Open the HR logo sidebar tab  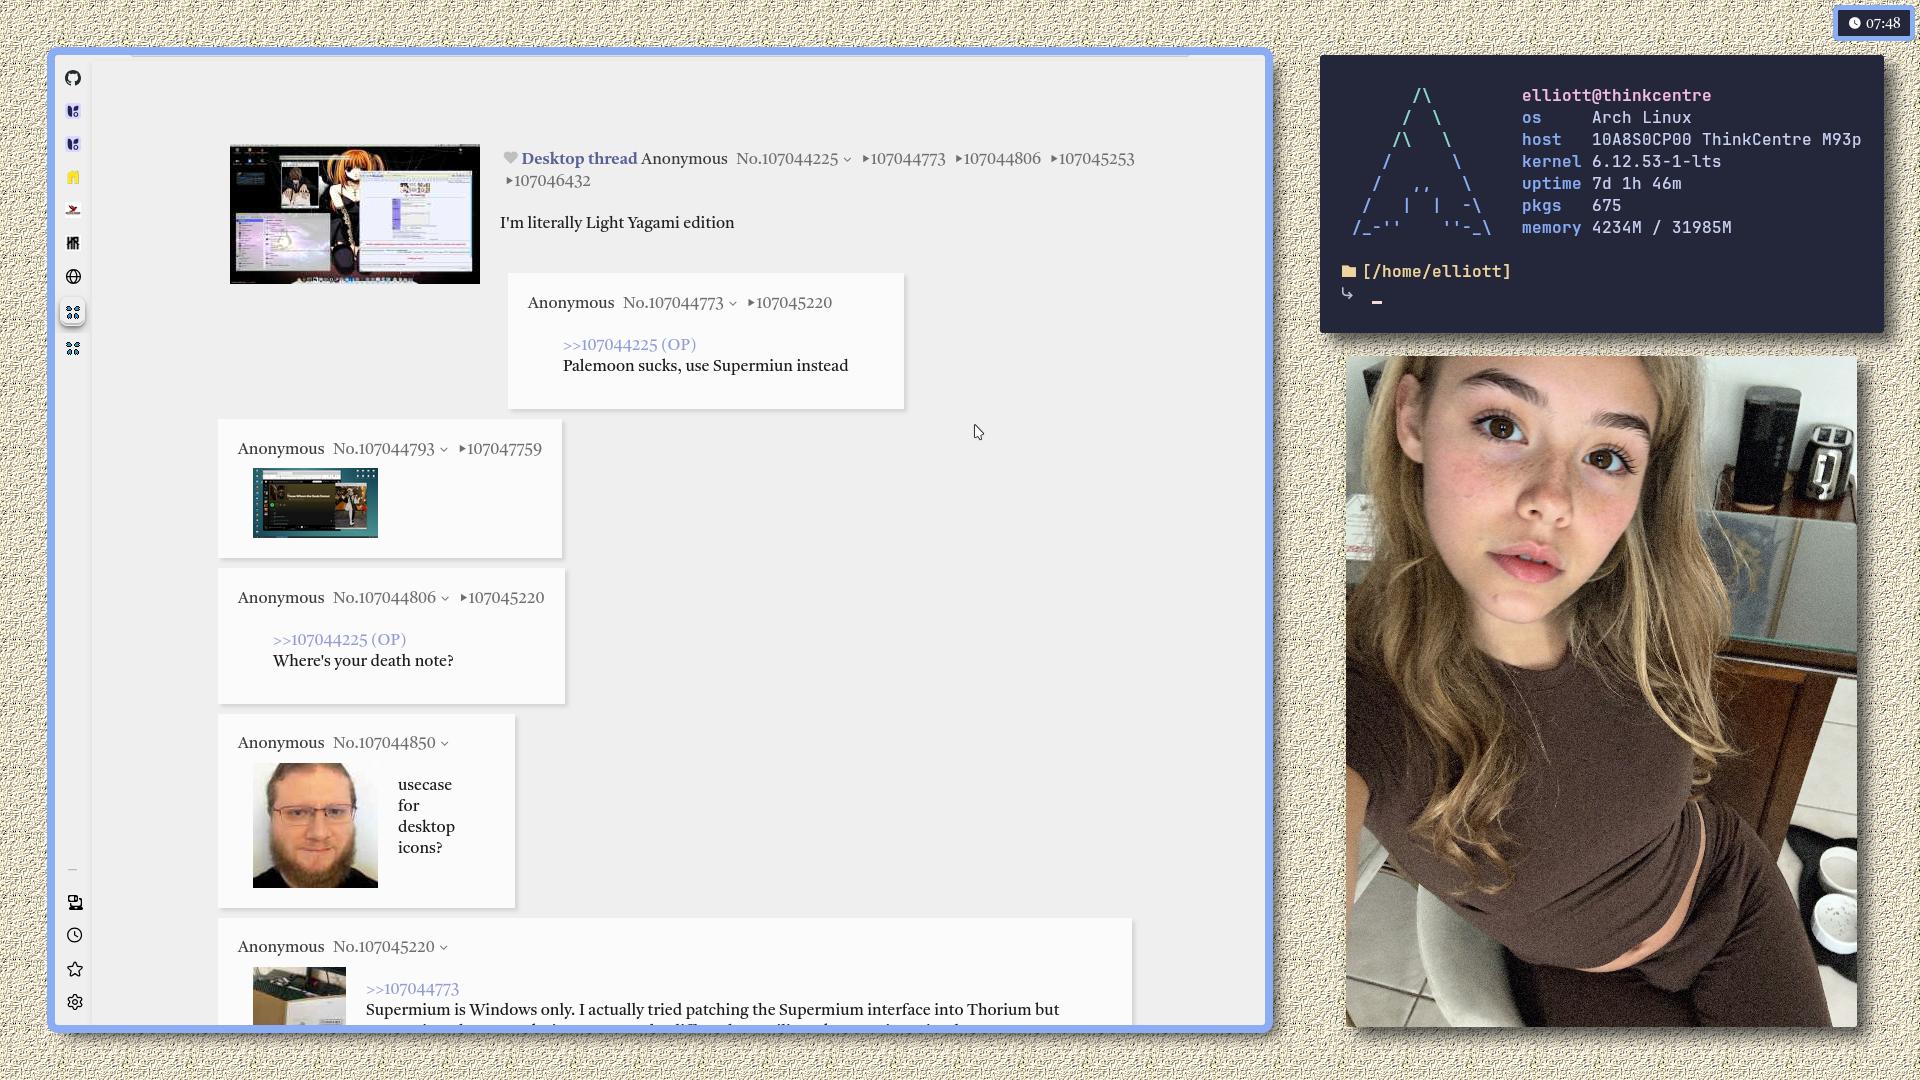point(73,243)
